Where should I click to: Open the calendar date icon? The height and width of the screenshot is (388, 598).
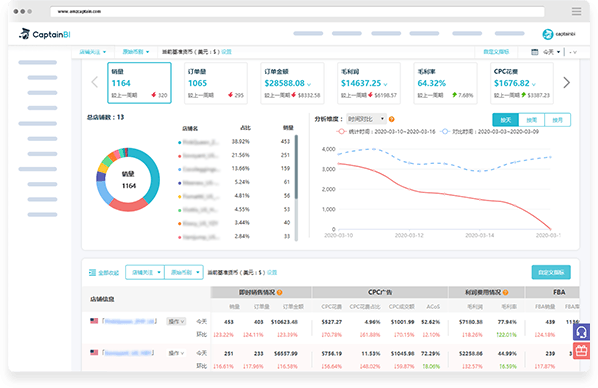[x=535, y=52]
